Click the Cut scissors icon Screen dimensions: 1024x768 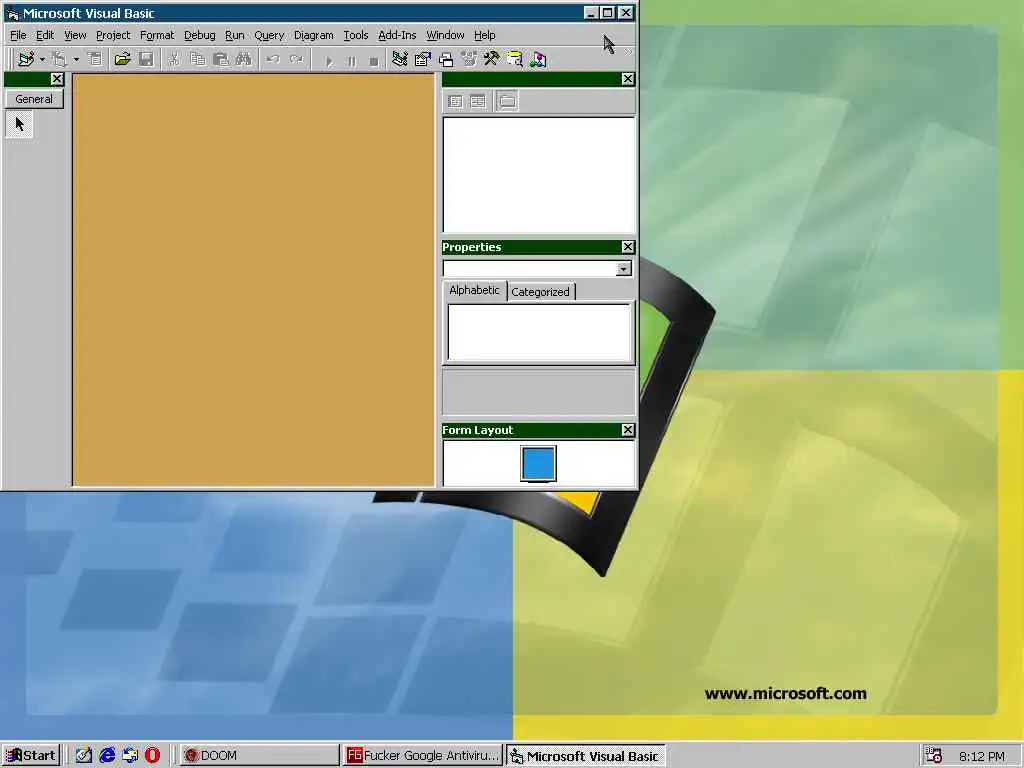tap(174, 59)
